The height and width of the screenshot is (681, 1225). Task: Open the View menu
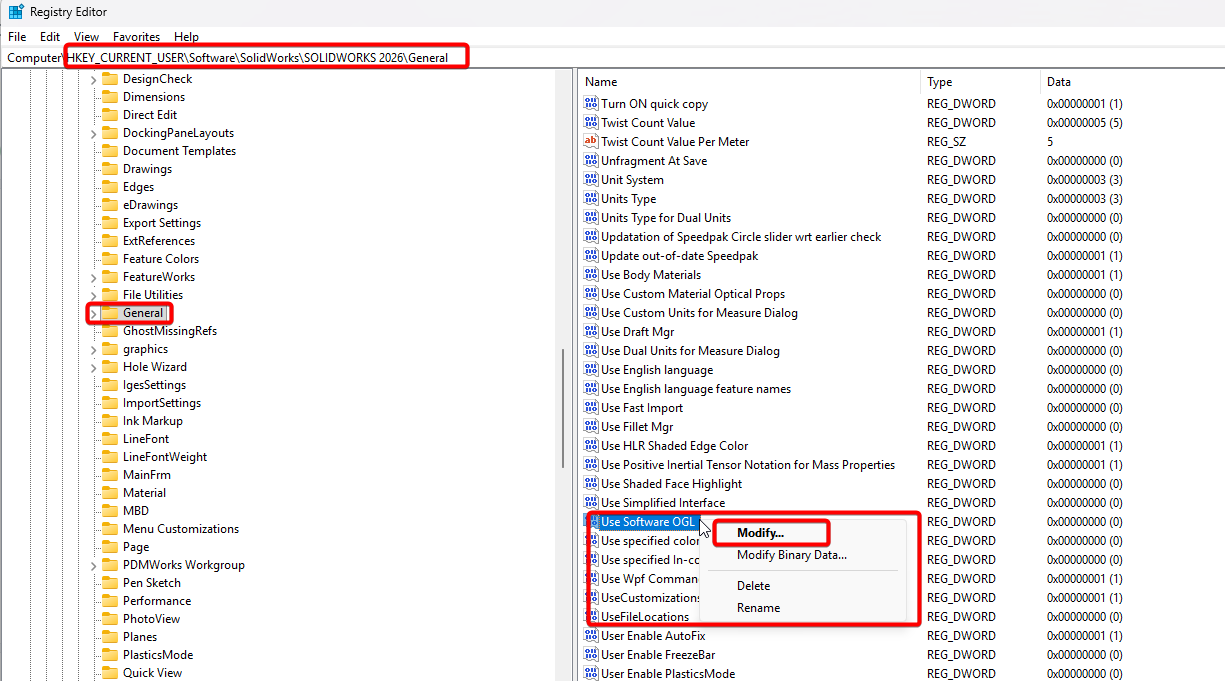point(86,36)
